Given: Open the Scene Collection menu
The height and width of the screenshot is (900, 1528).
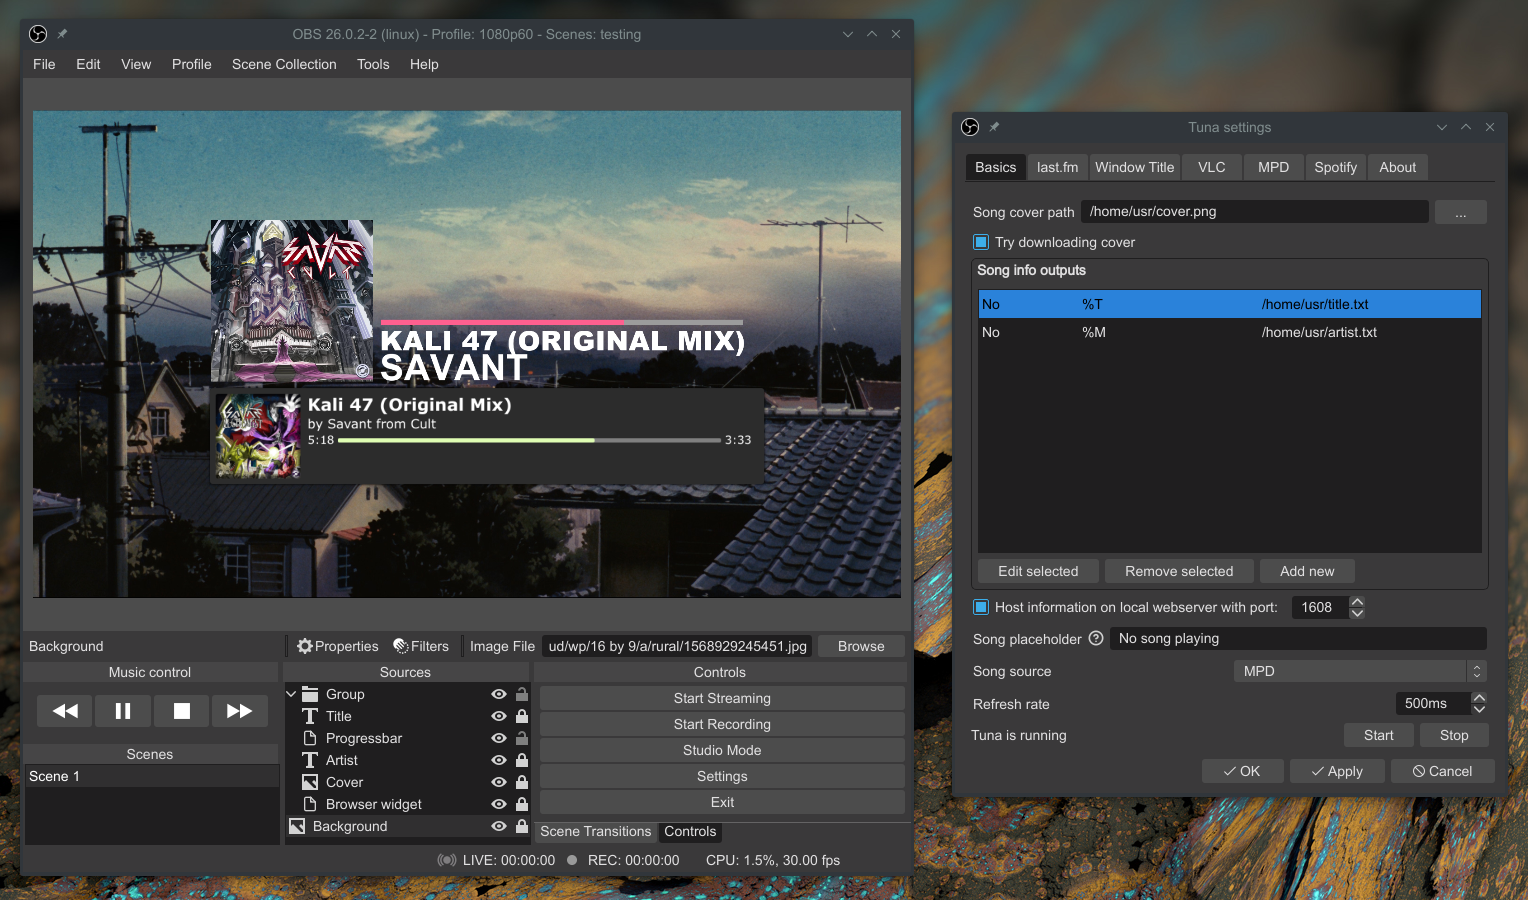Looking at the screenshot, I should point(284,64).
